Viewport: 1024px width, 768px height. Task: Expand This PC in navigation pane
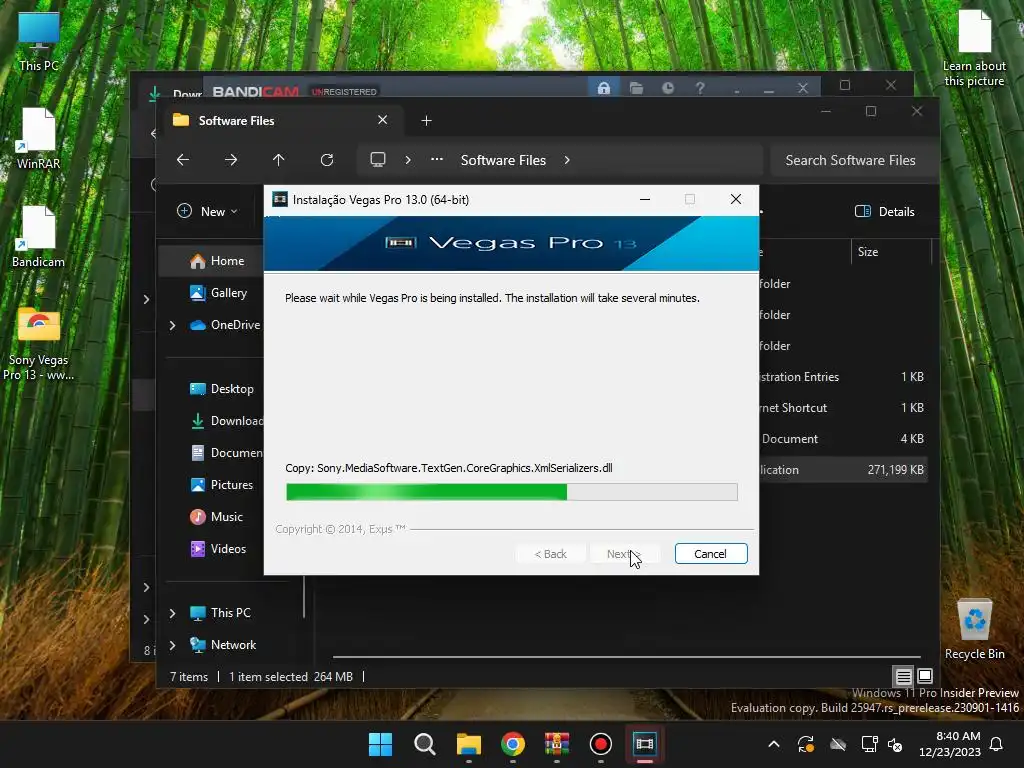pyautogui.click(x=172, y=613)
